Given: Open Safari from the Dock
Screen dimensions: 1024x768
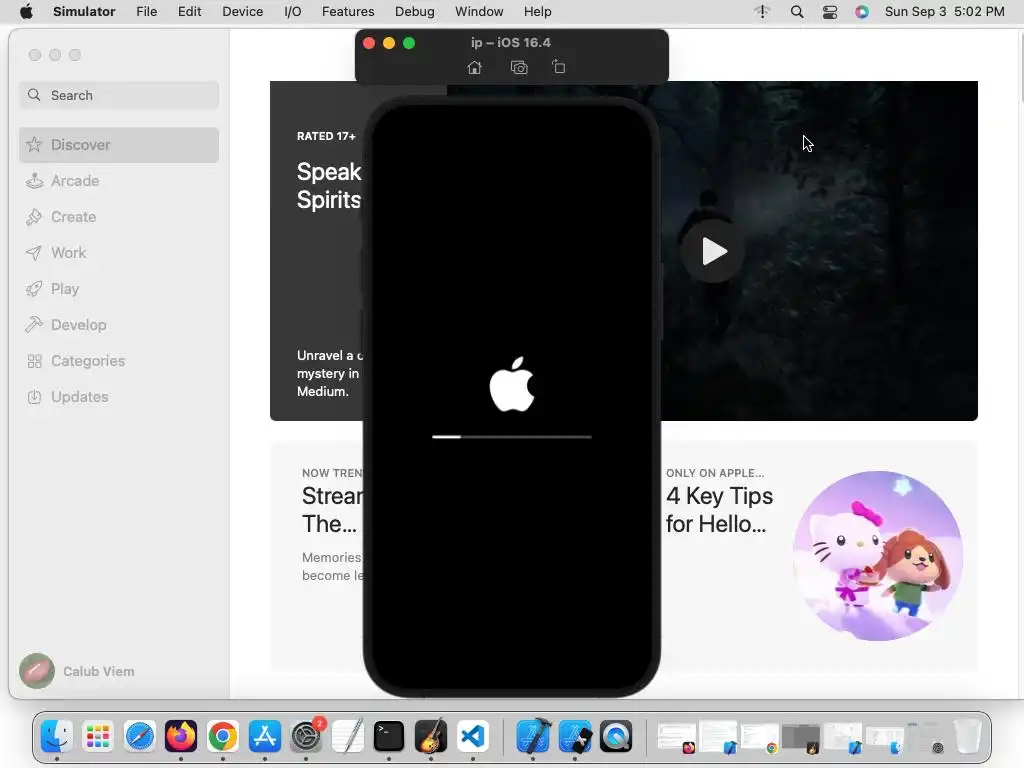Looking at the screenshot, I should pos(140,737).
